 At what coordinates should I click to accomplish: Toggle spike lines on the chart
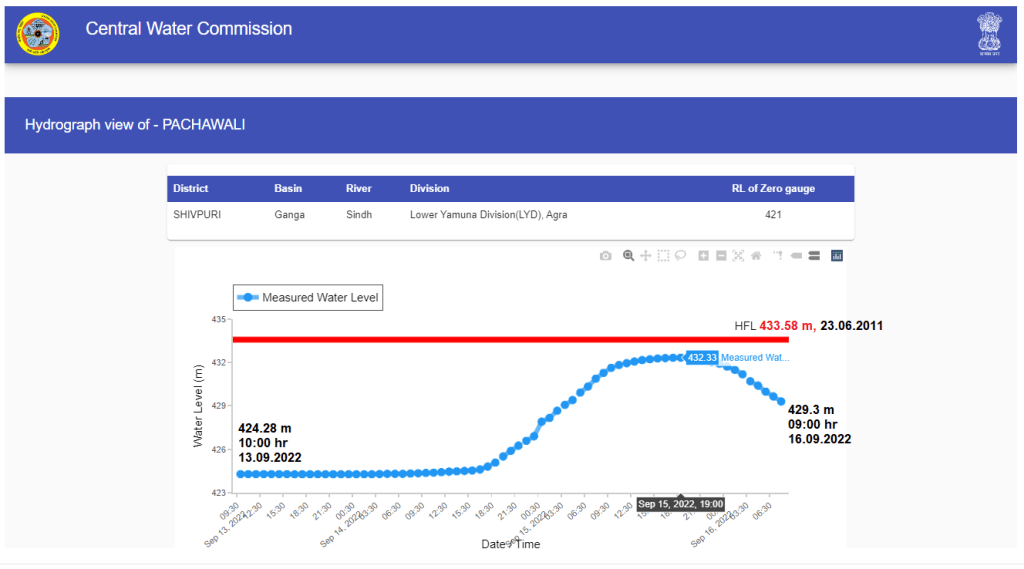click(779, 256)
